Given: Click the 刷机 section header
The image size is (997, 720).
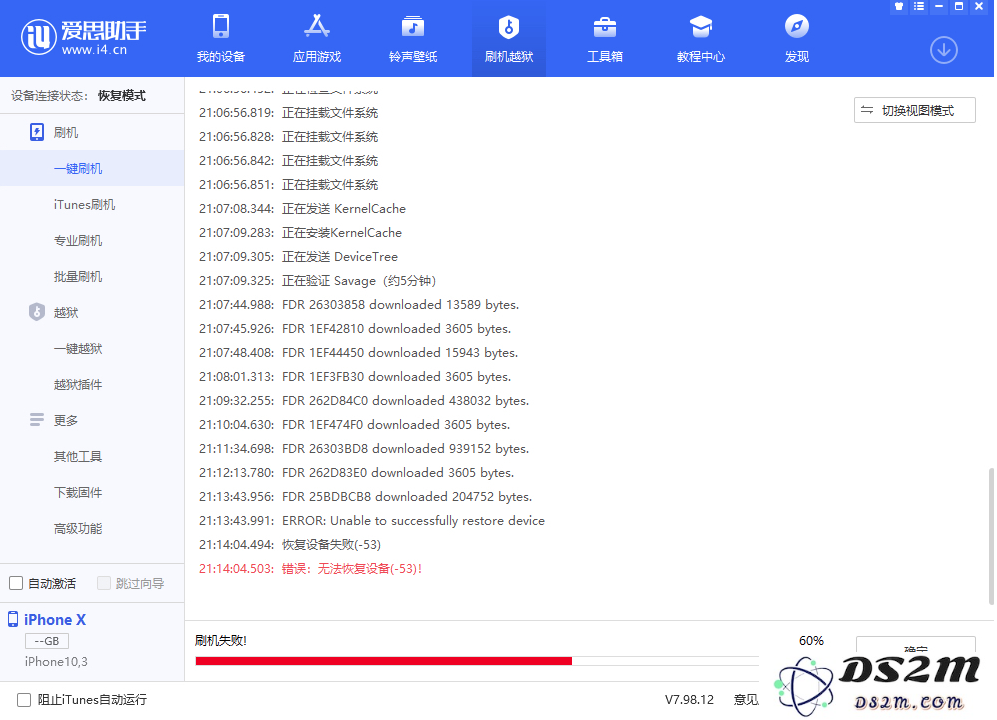Looking at the screenshot, I should [x=65, y=132].
